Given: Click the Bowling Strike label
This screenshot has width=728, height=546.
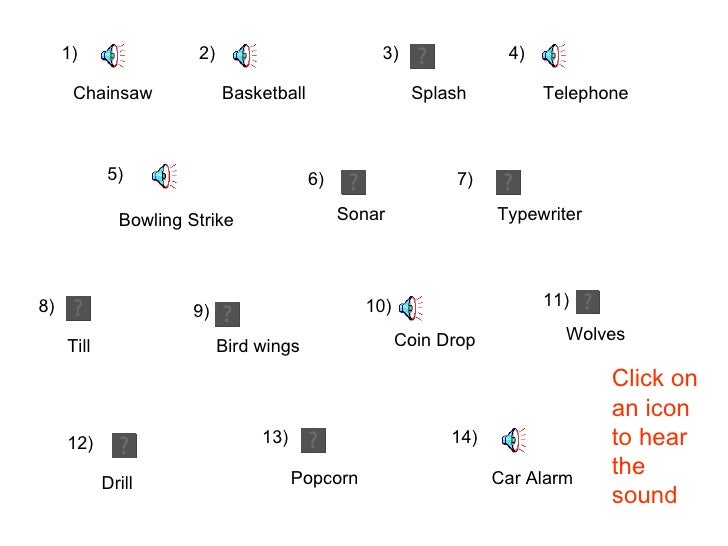Looking at the screenshot, I should (176, 220).
